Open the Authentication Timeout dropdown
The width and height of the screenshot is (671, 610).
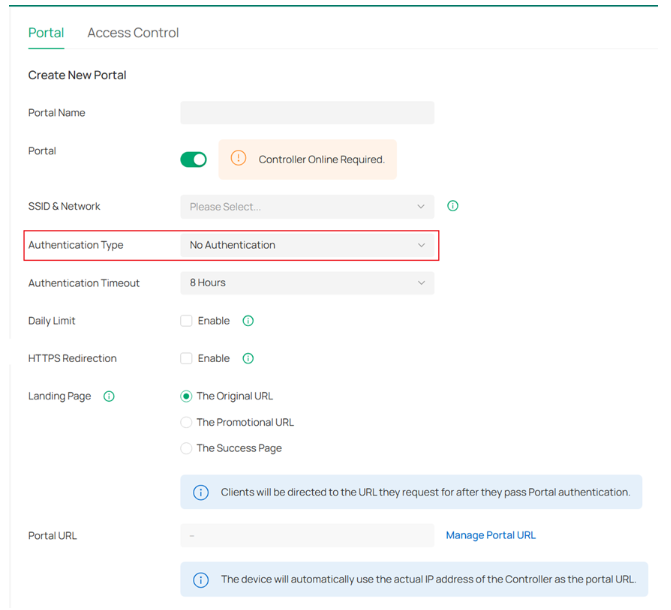pyautogui.click(x=307, y=283)
